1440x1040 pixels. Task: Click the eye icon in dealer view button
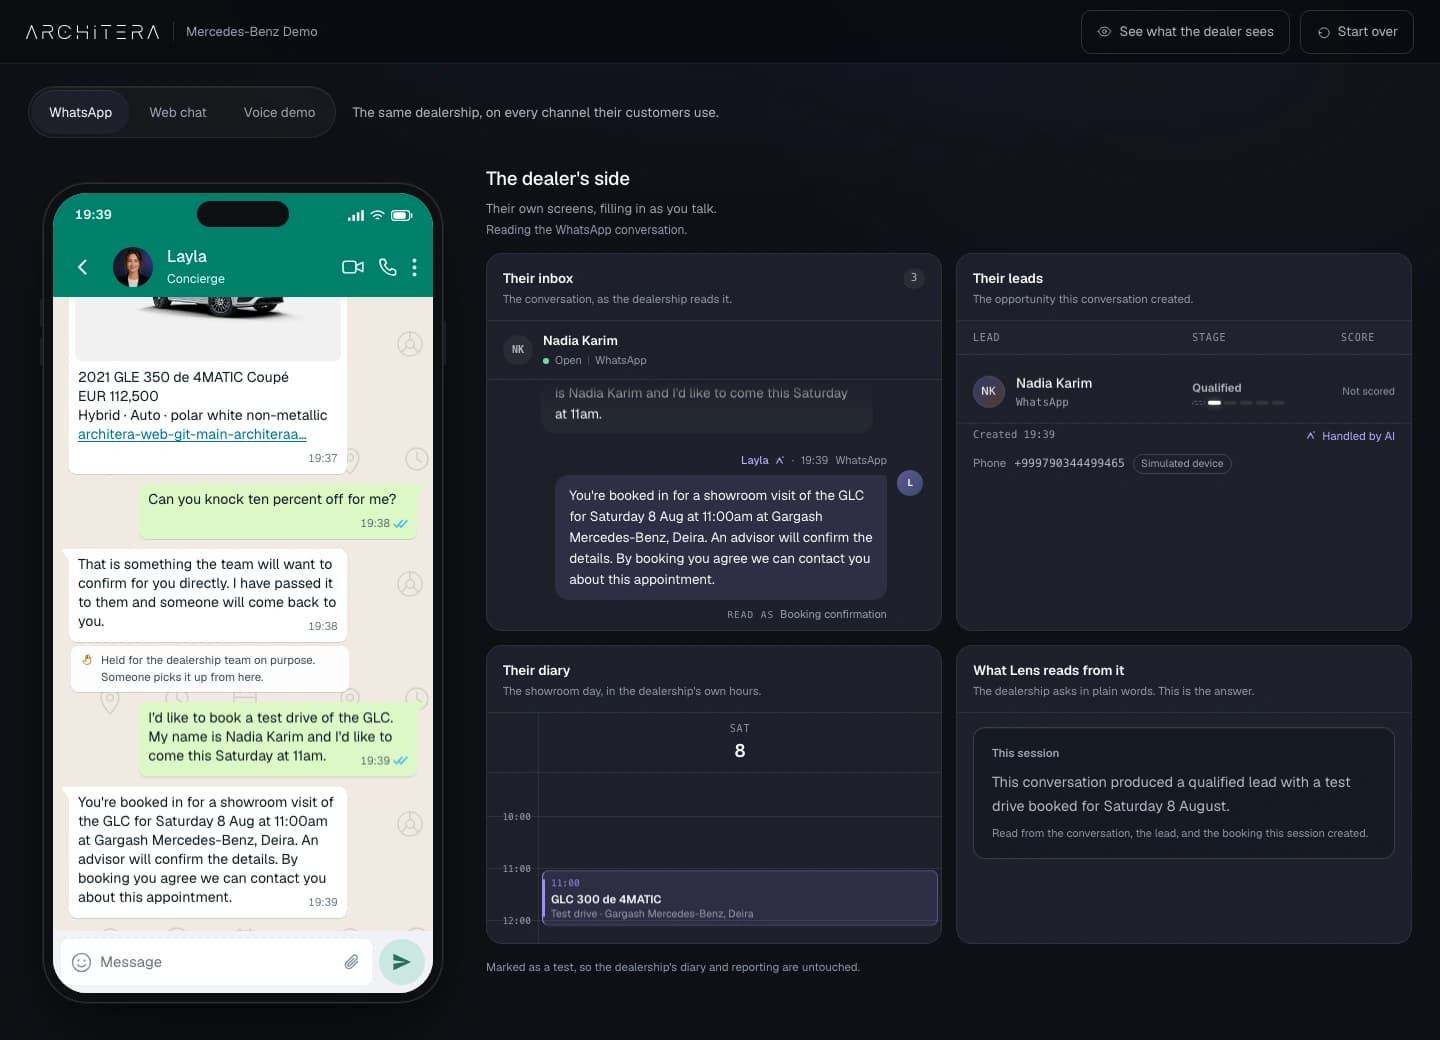[1104, 32]
